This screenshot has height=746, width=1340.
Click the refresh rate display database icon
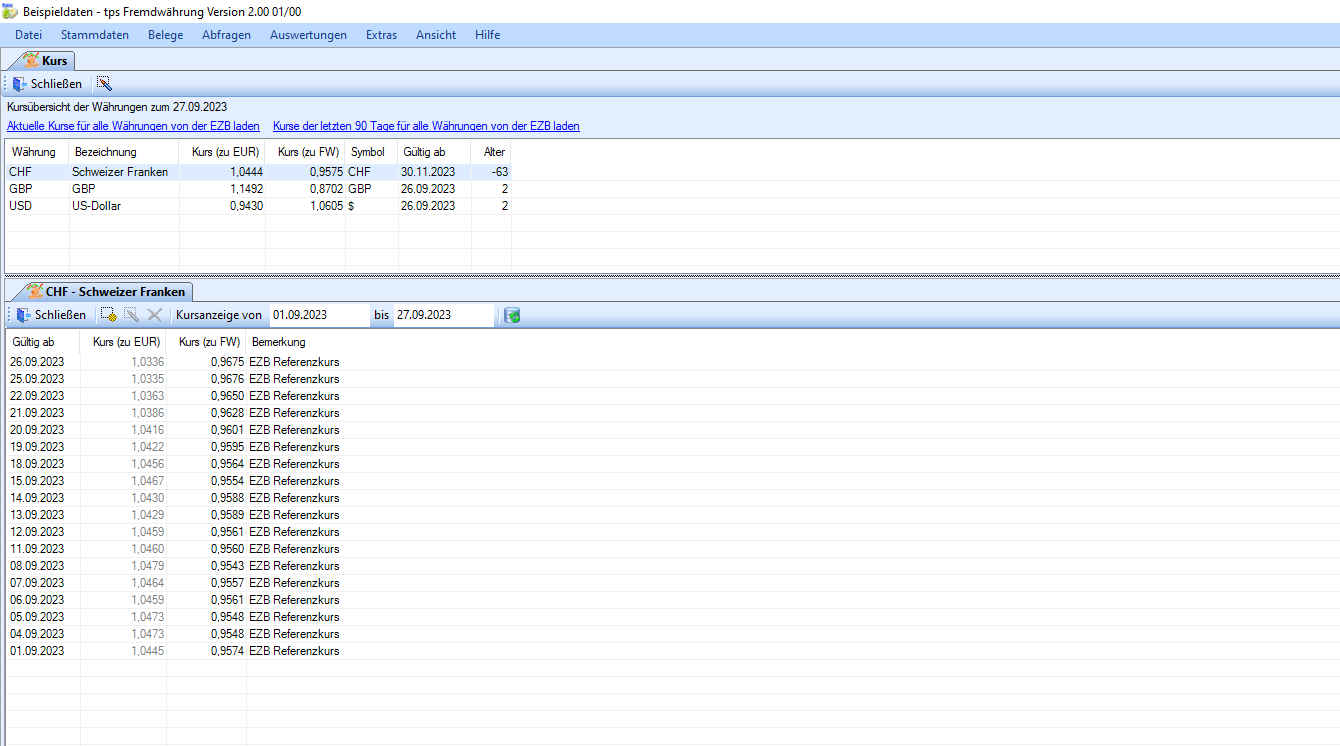[x=512, y=315]
